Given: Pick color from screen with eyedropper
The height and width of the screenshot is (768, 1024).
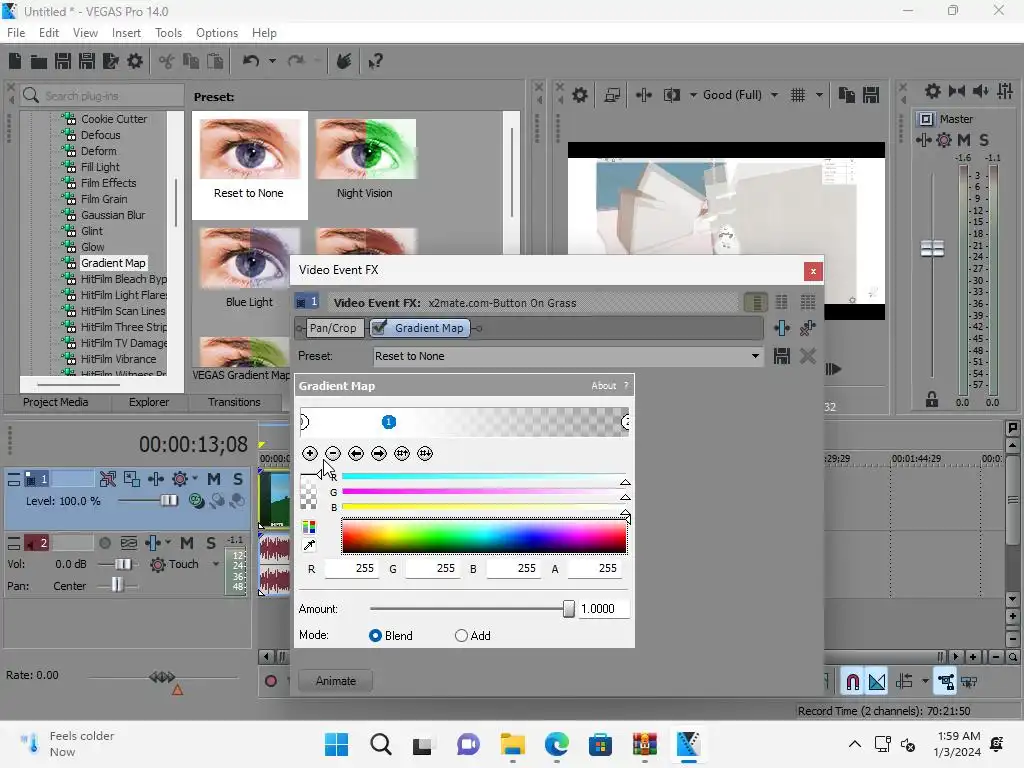Looking at the screenshot, I should click(309, 545).
